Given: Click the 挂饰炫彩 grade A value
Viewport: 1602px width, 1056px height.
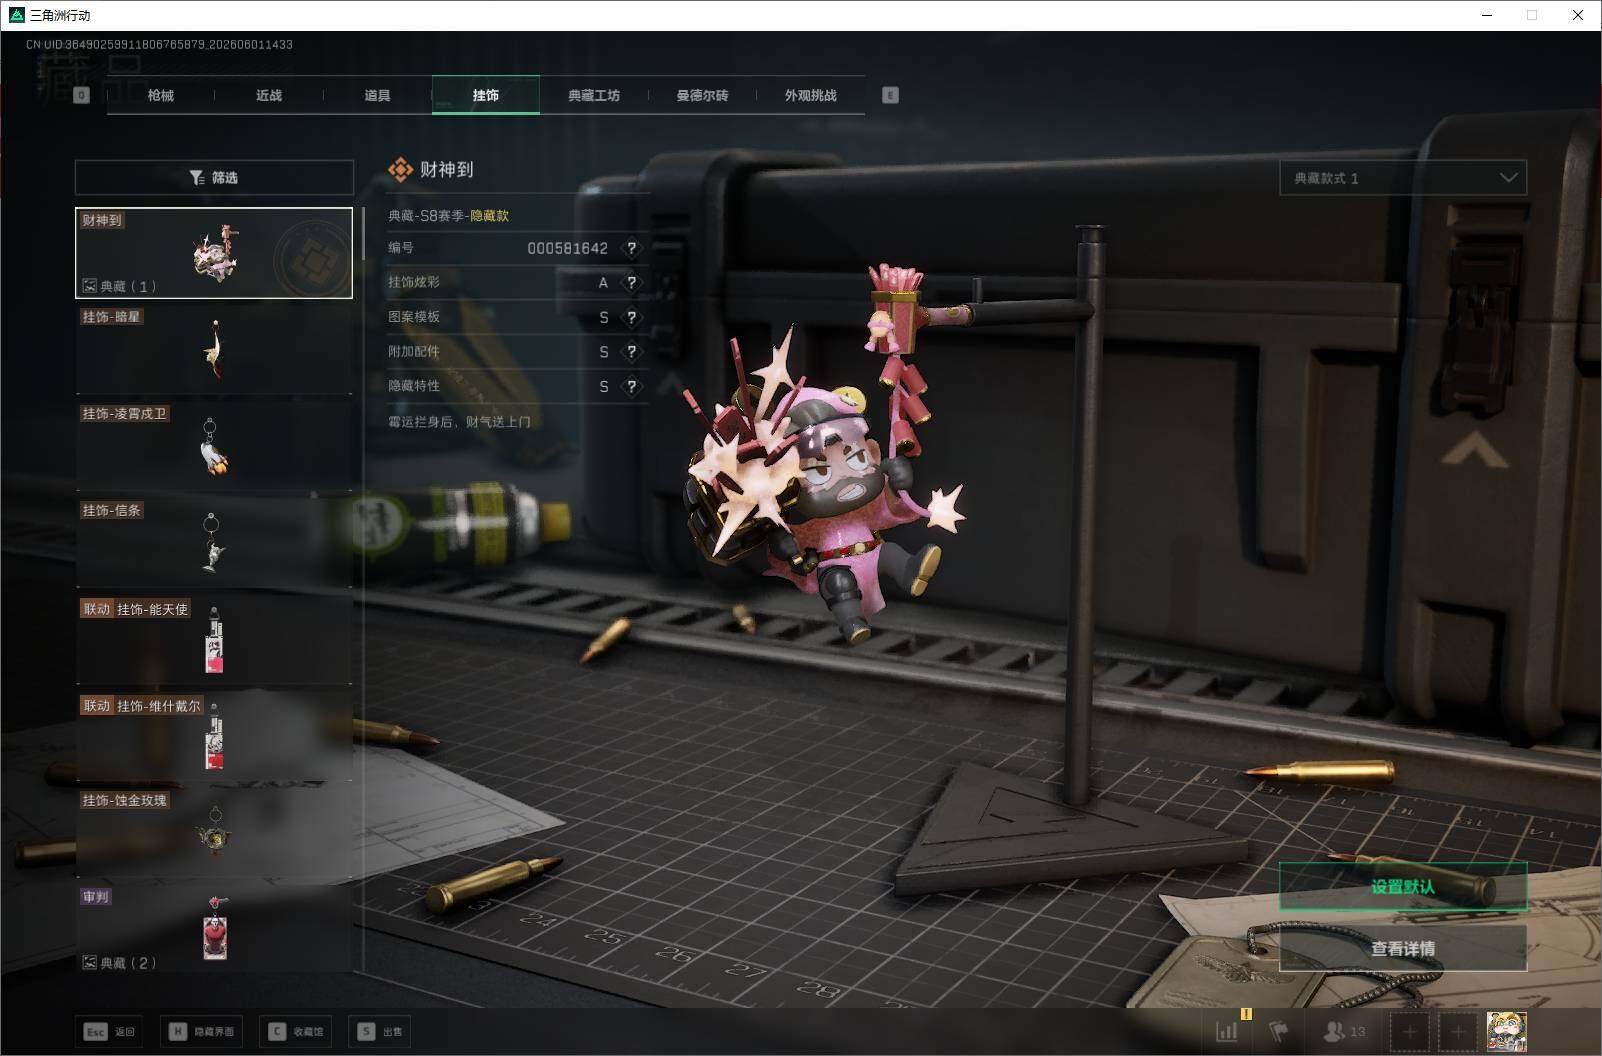Looking at the screenshot, I should pyautogui.click(x=603, y=283).
